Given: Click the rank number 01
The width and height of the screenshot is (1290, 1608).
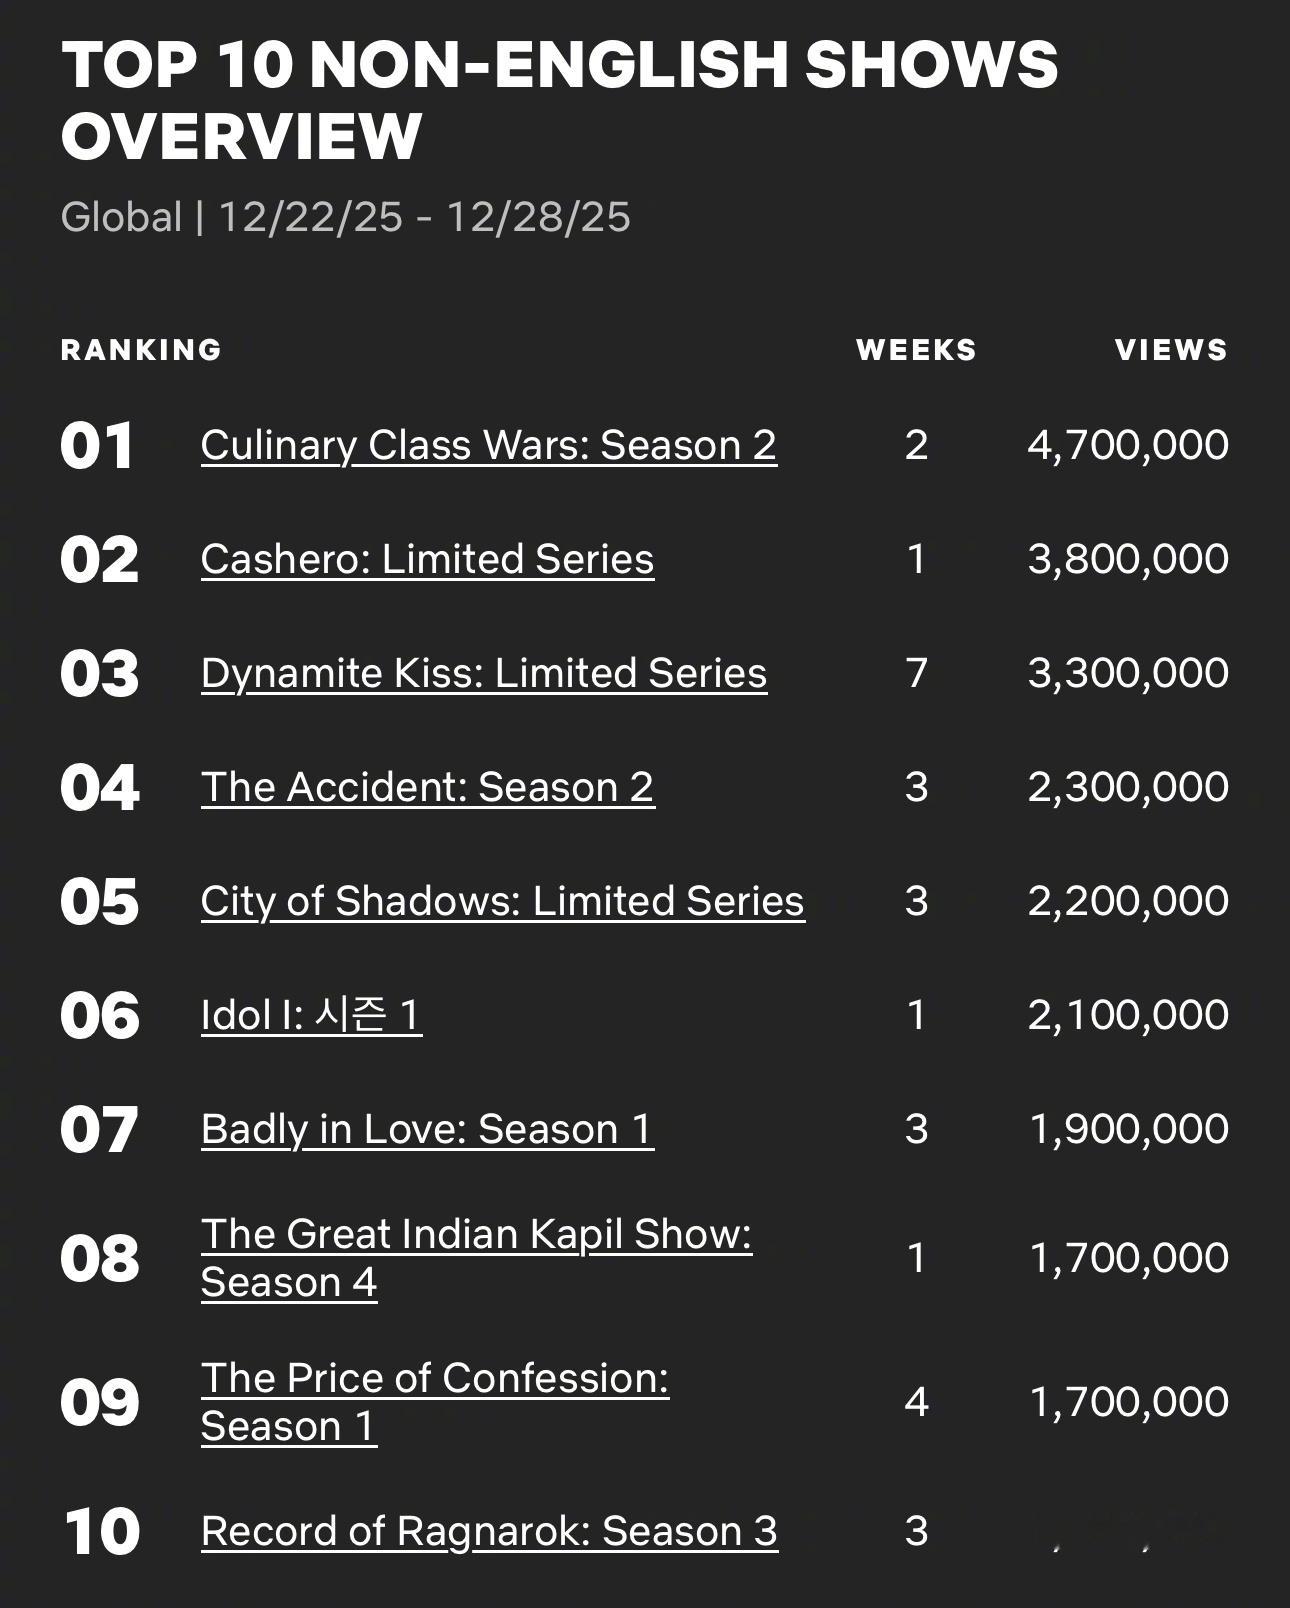Looking at the screenshot, I should tap(97, 446).
